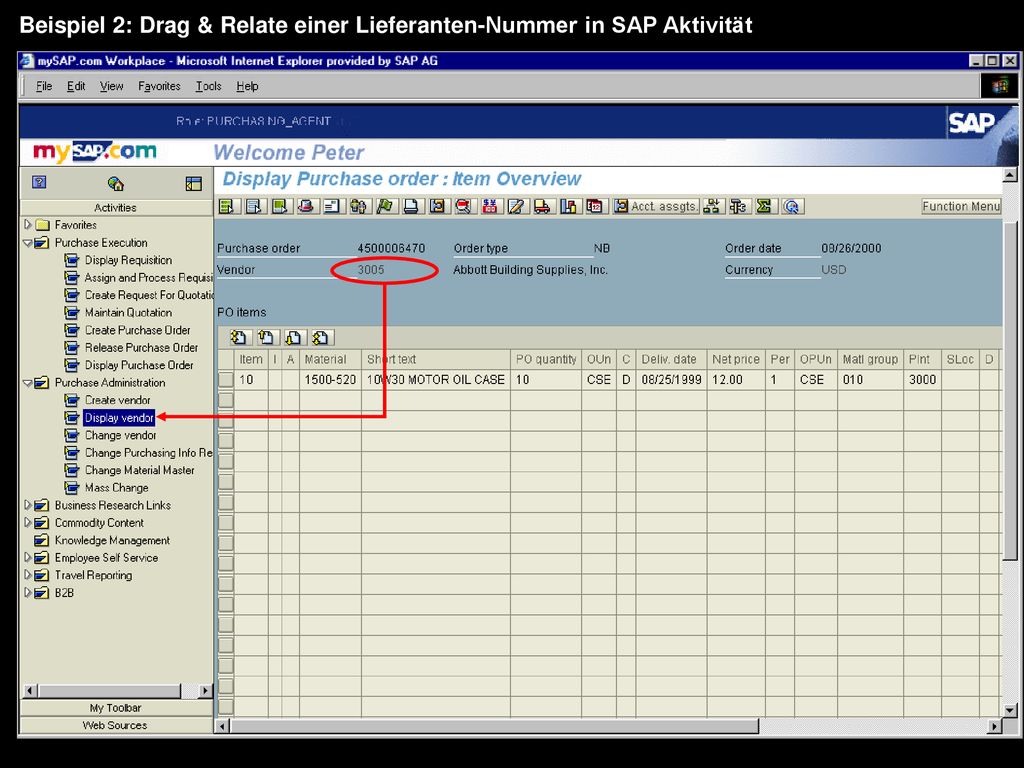Click the Internet Explorer Windows logo throbber

999,86
